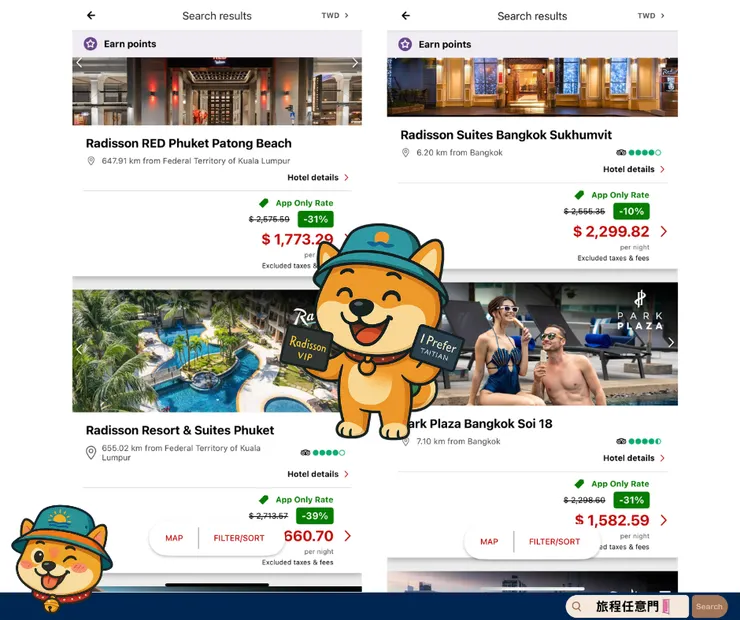
Task: Click the 旅程任意門 search input field
Action: point(627,606)
